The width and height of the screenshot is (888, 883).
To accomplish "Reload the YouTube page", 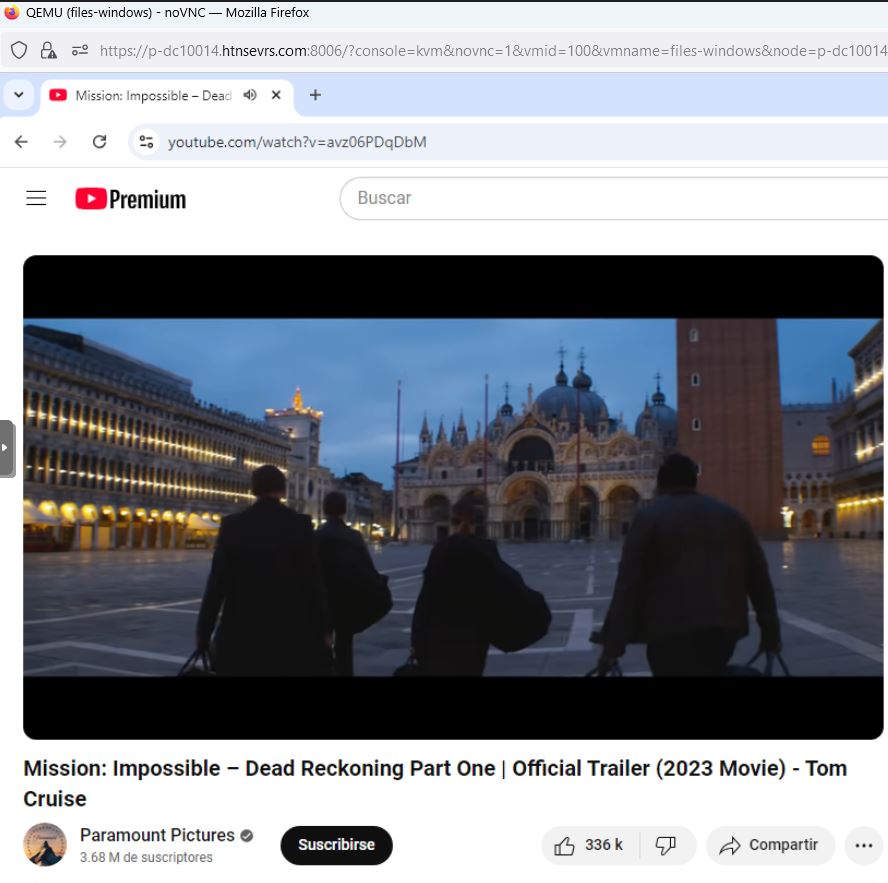I will pyautogui.click(x=99, y=142).
